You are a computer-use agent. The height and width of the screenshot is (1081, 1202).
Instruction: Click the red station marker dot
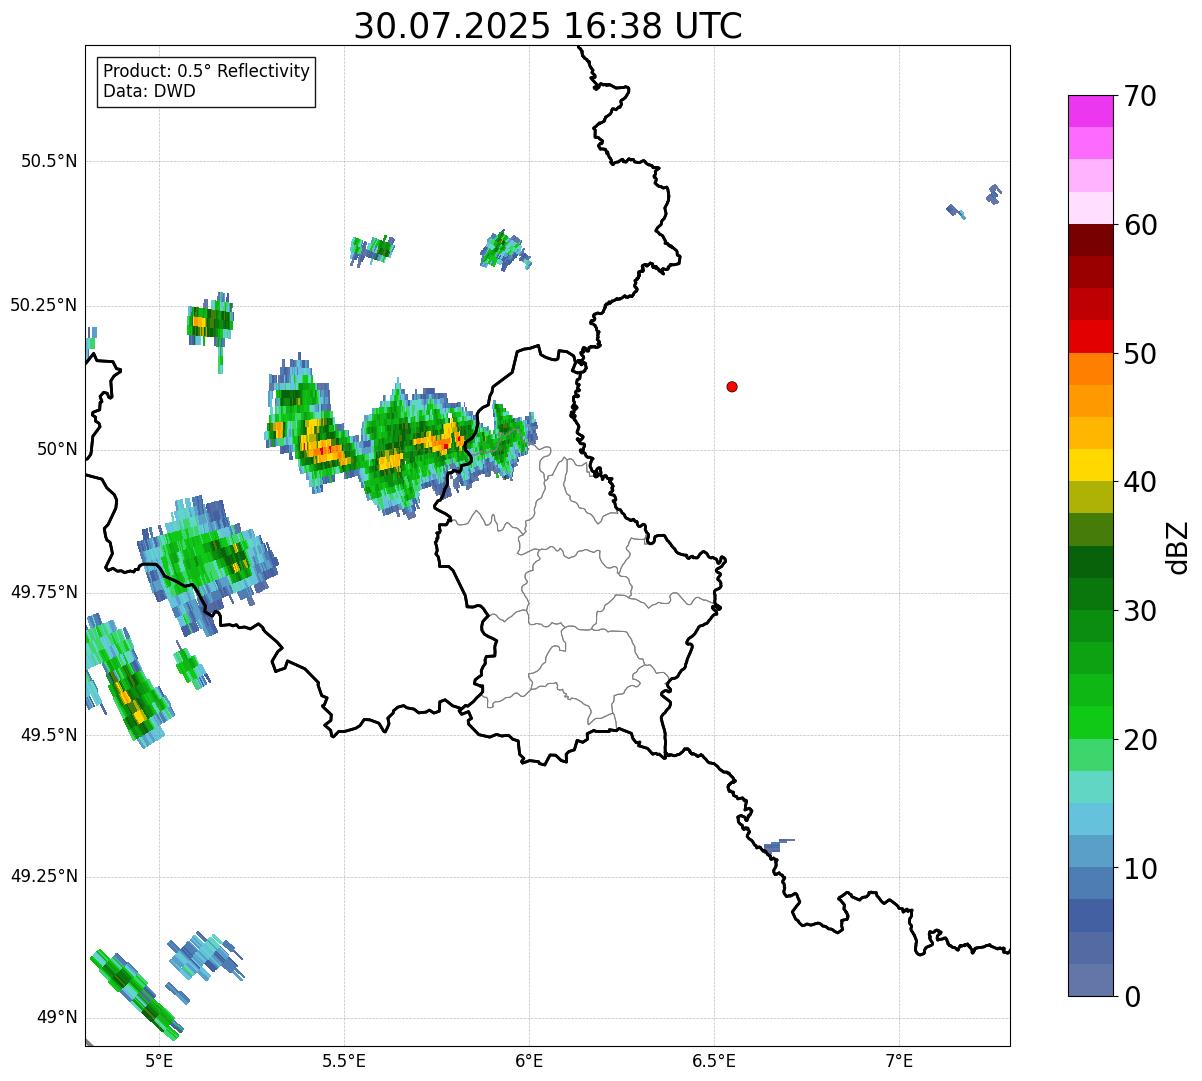(x=732, y=386)
